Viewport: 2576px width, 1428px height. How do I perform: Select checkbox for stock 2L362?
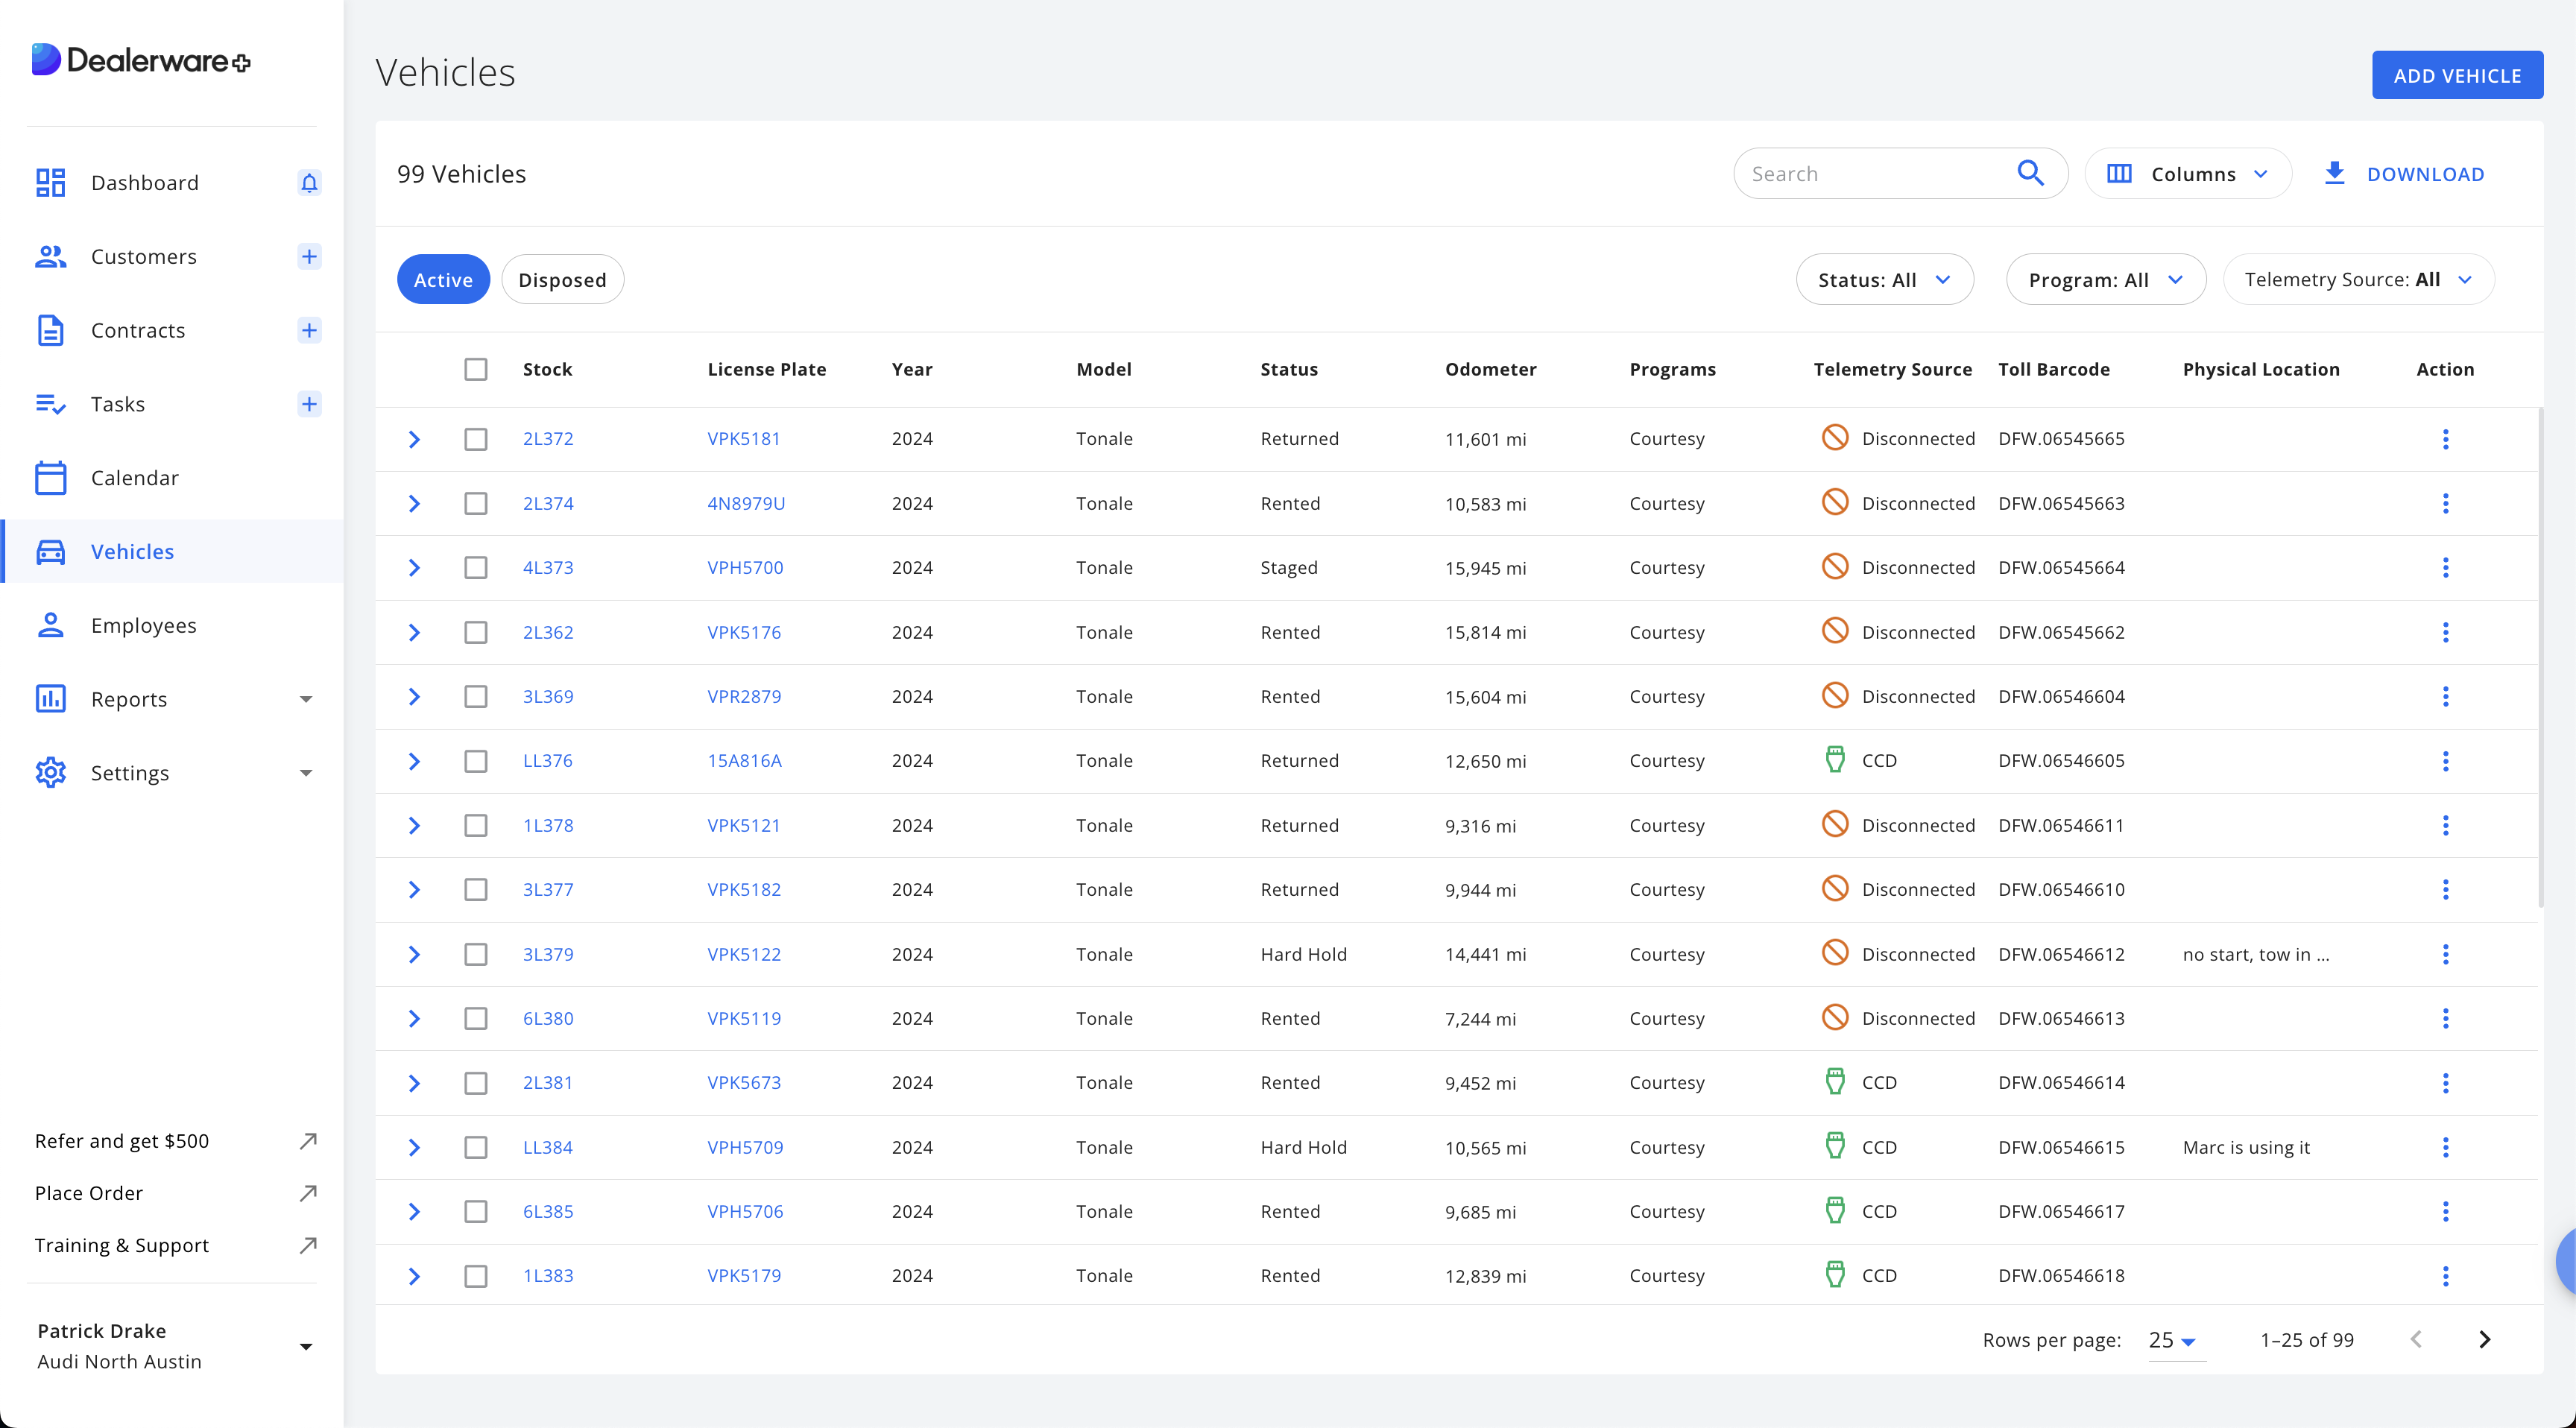pos(476,633)
